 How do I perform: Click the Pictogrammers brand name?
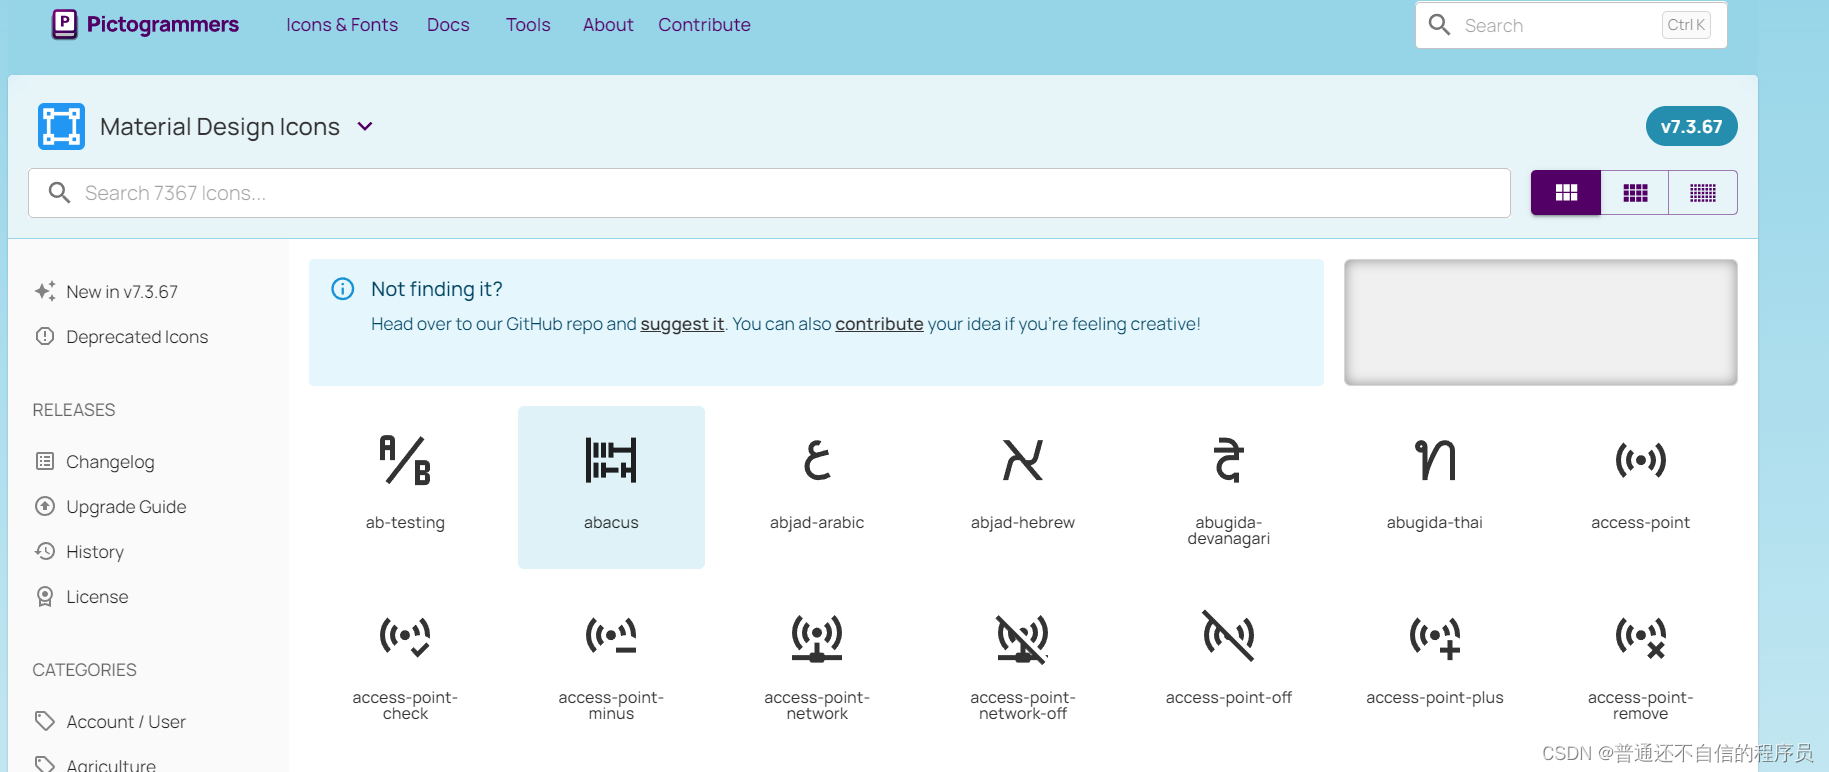163,25
